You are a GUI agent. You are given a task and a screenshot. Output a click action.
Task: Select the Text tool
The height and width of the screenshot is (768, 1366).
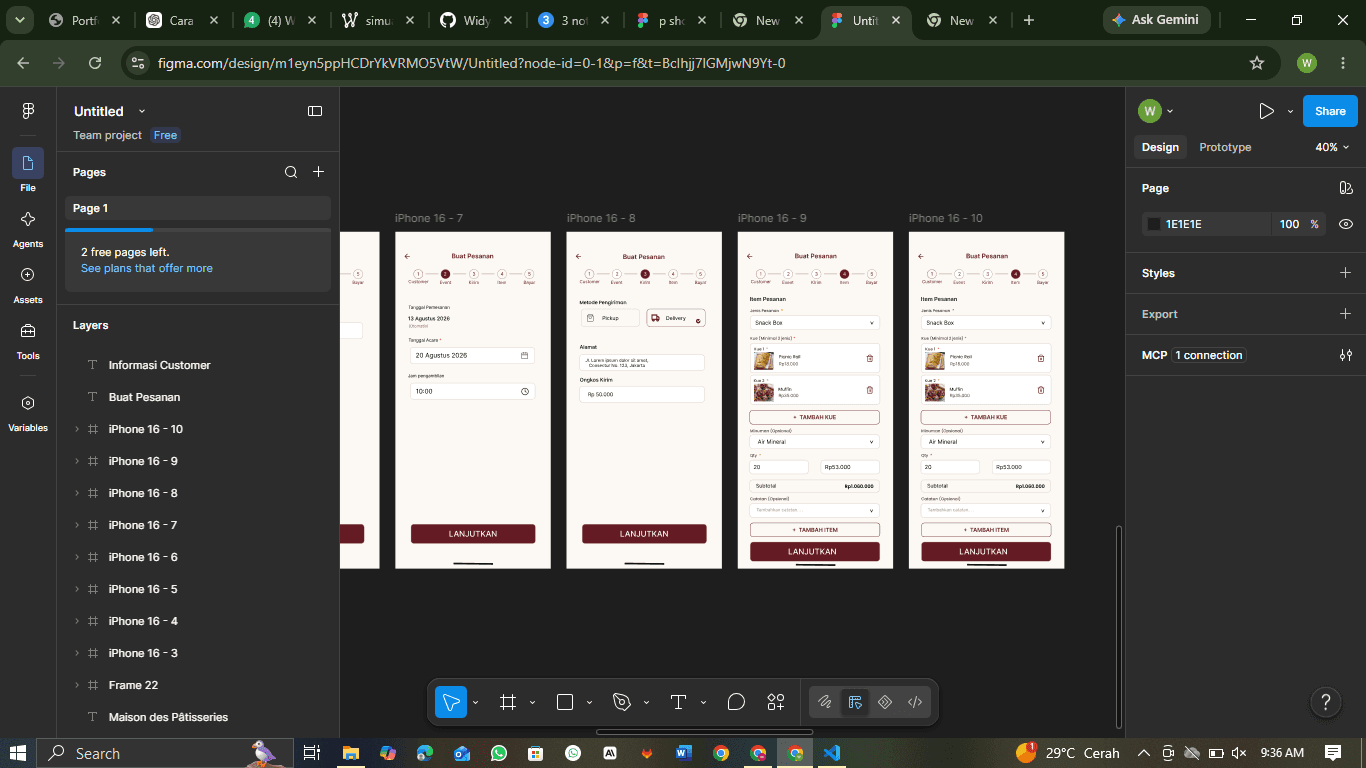(679, 702)
